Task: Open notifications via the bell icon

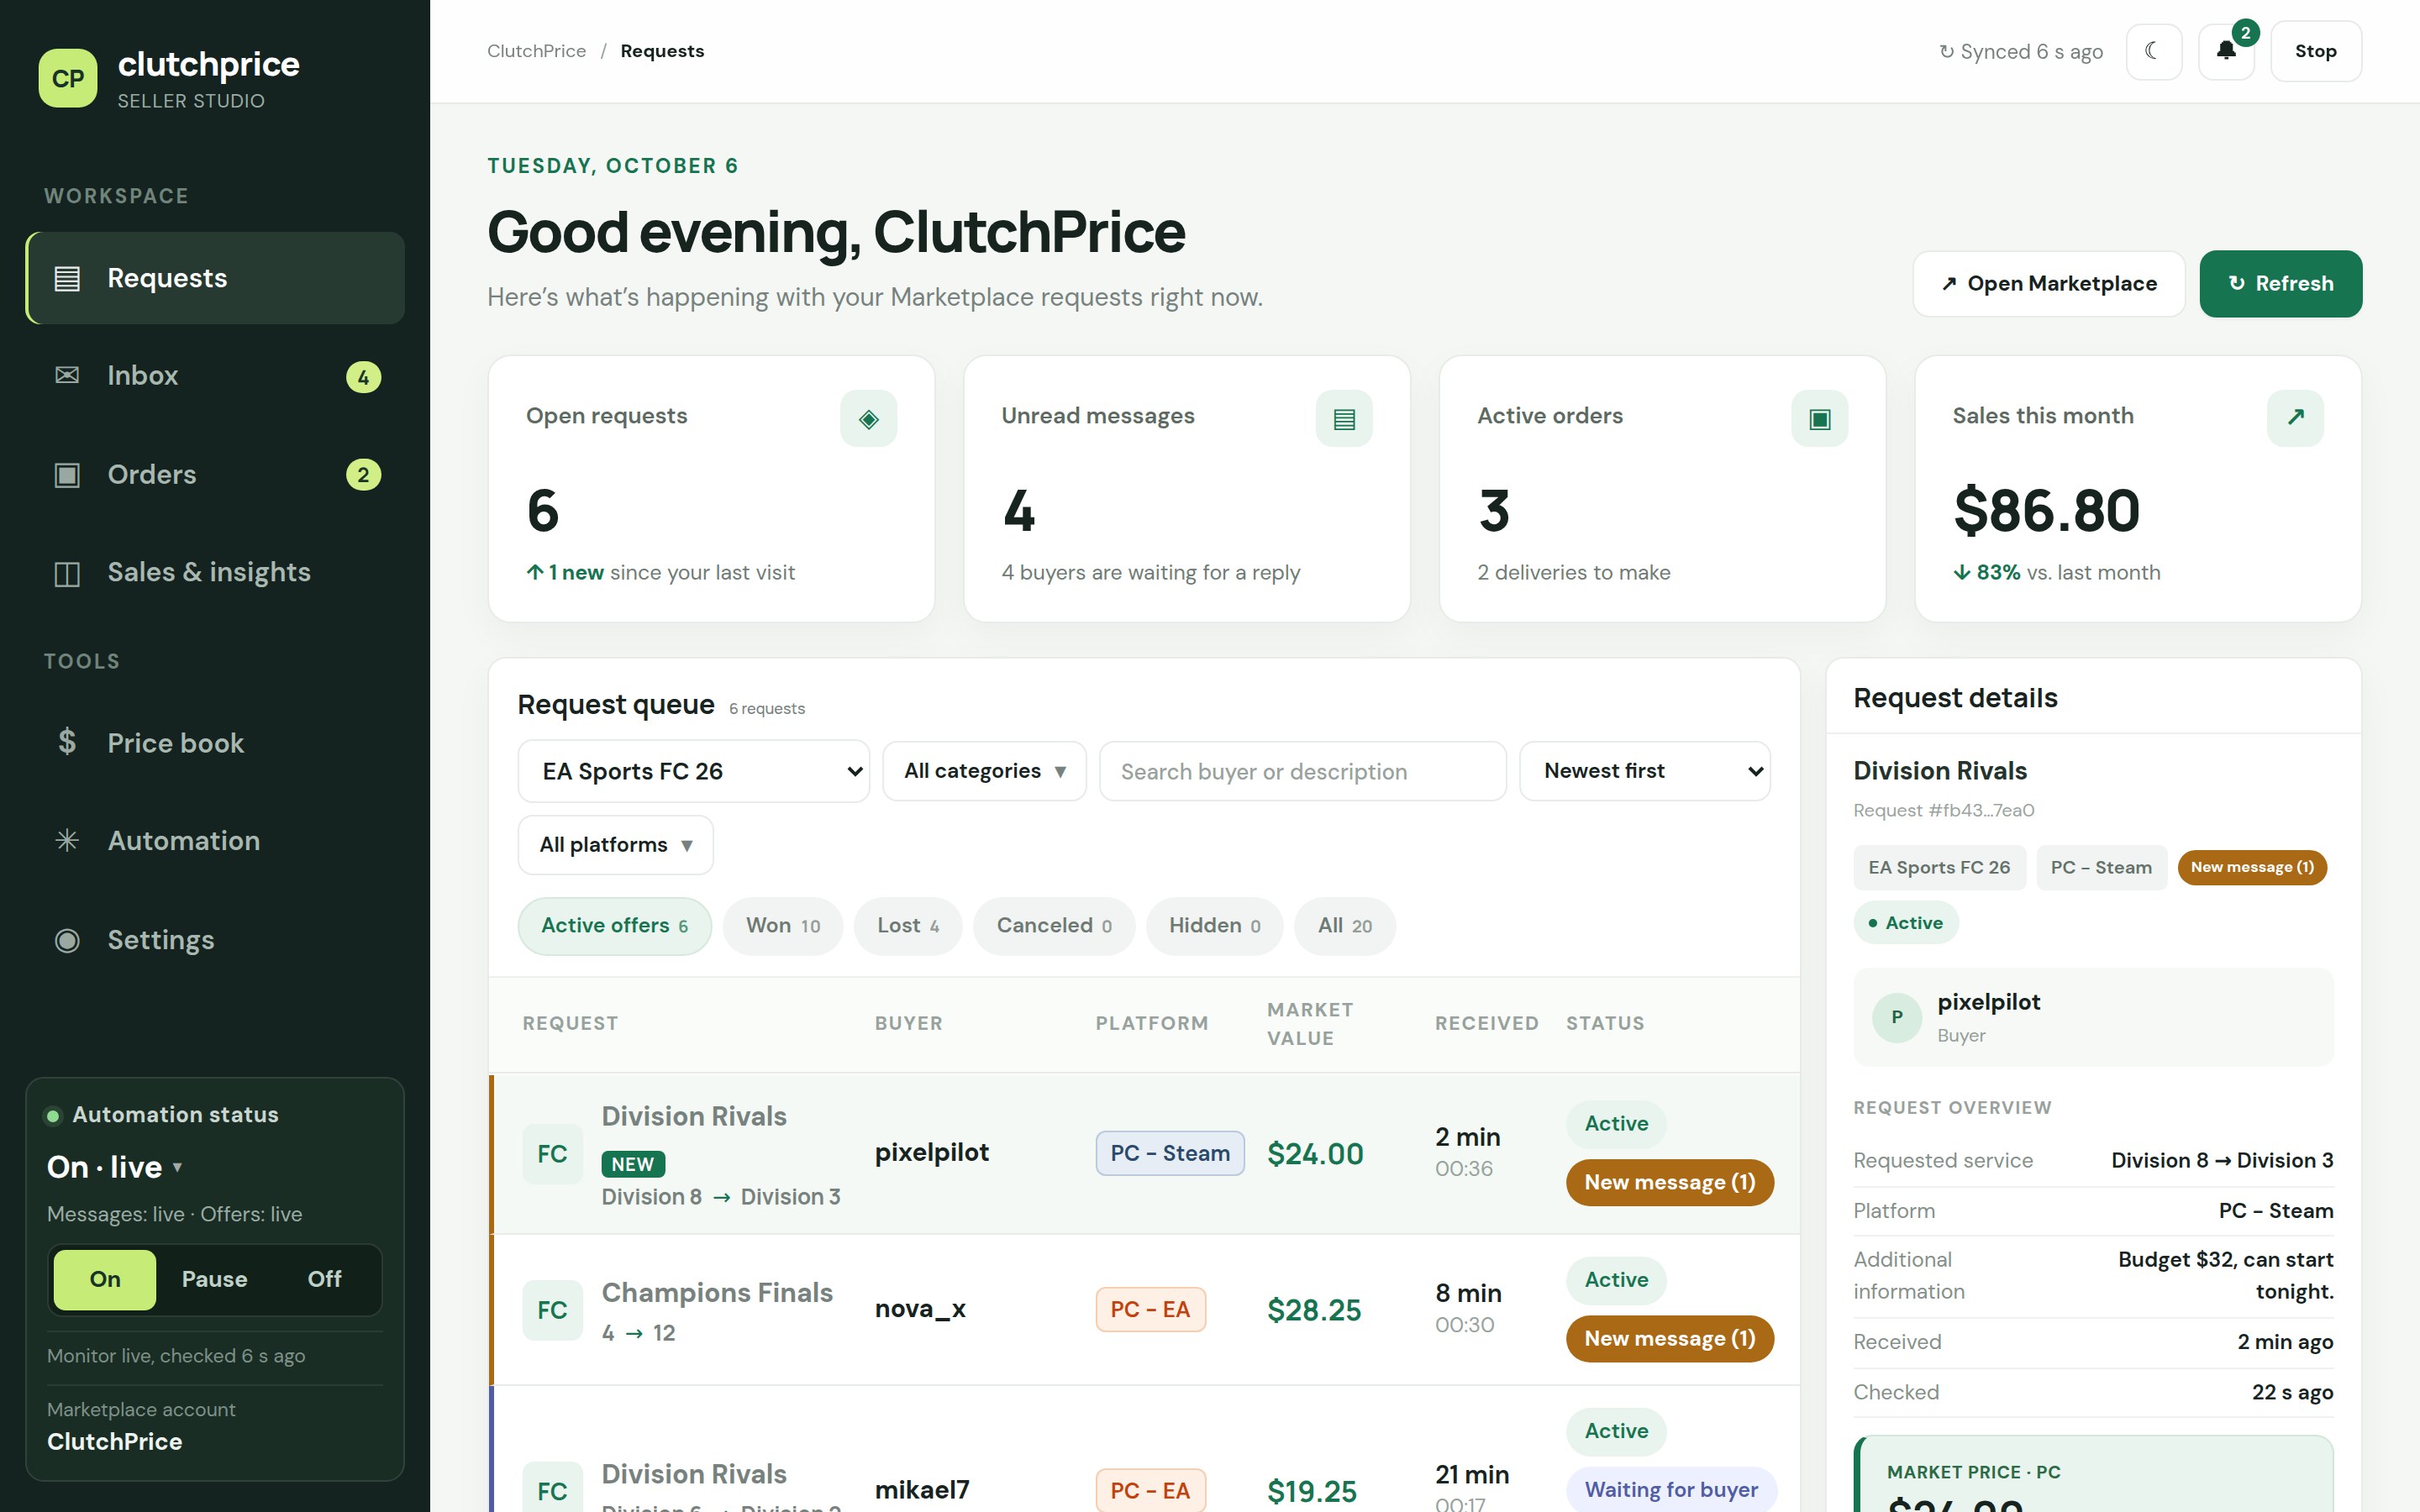Action: coord(2226,51)
